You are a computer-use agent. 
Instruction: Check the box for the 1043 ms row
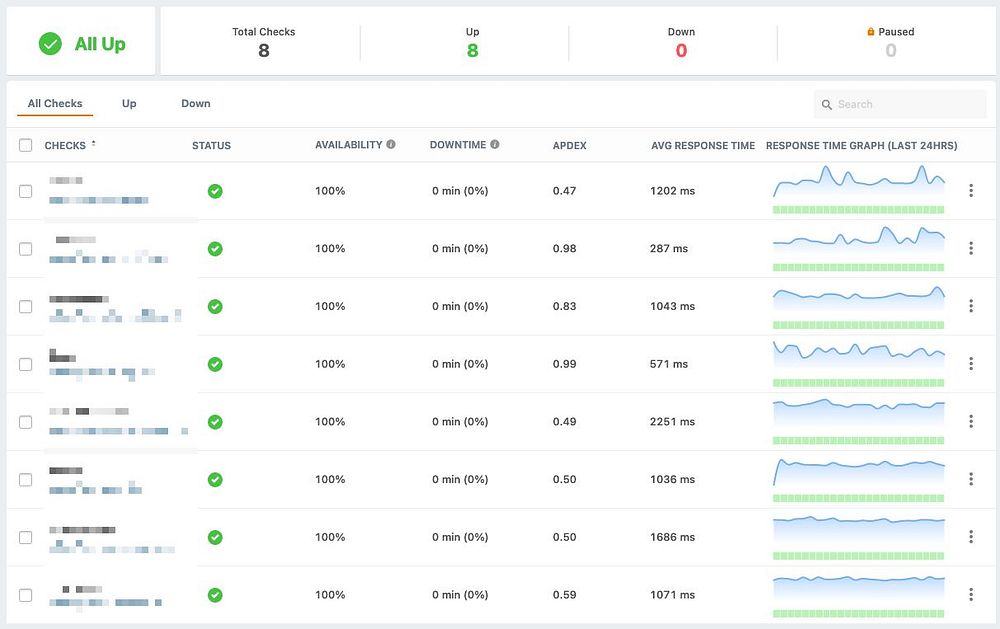(x=26, y=306)
